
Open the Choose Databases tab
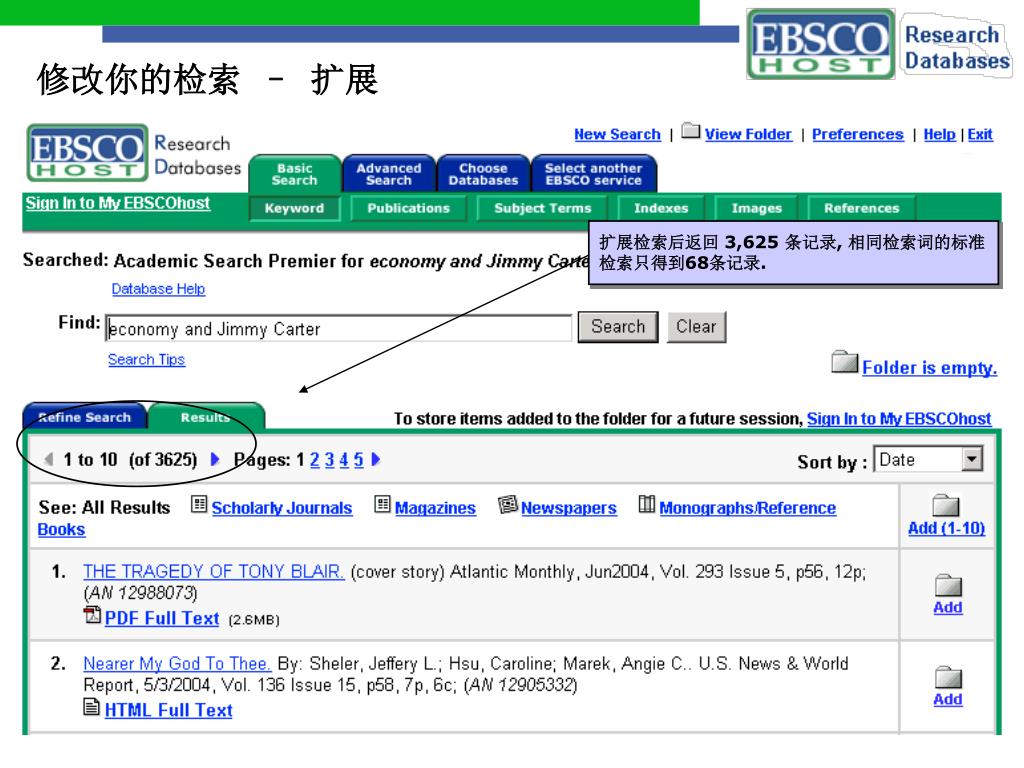pos(483,174)
